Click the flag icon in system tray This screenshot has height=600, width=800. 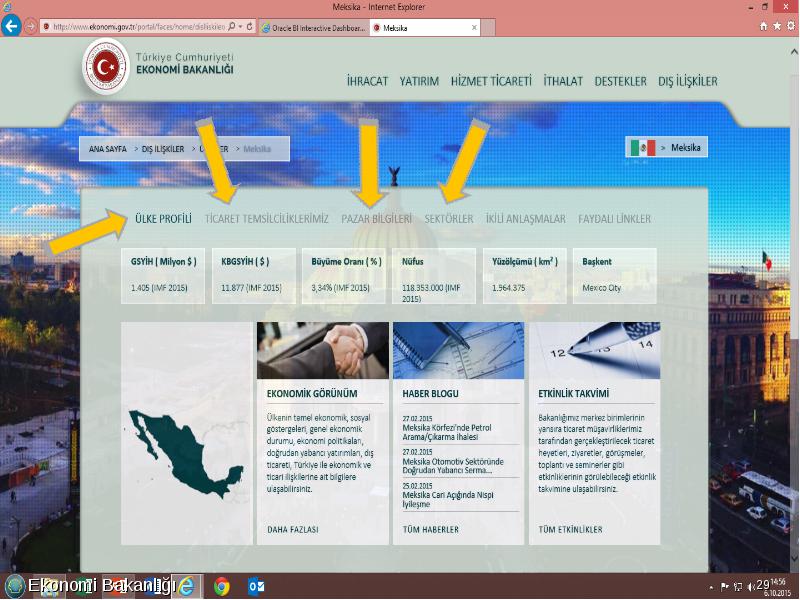point(724,587)
